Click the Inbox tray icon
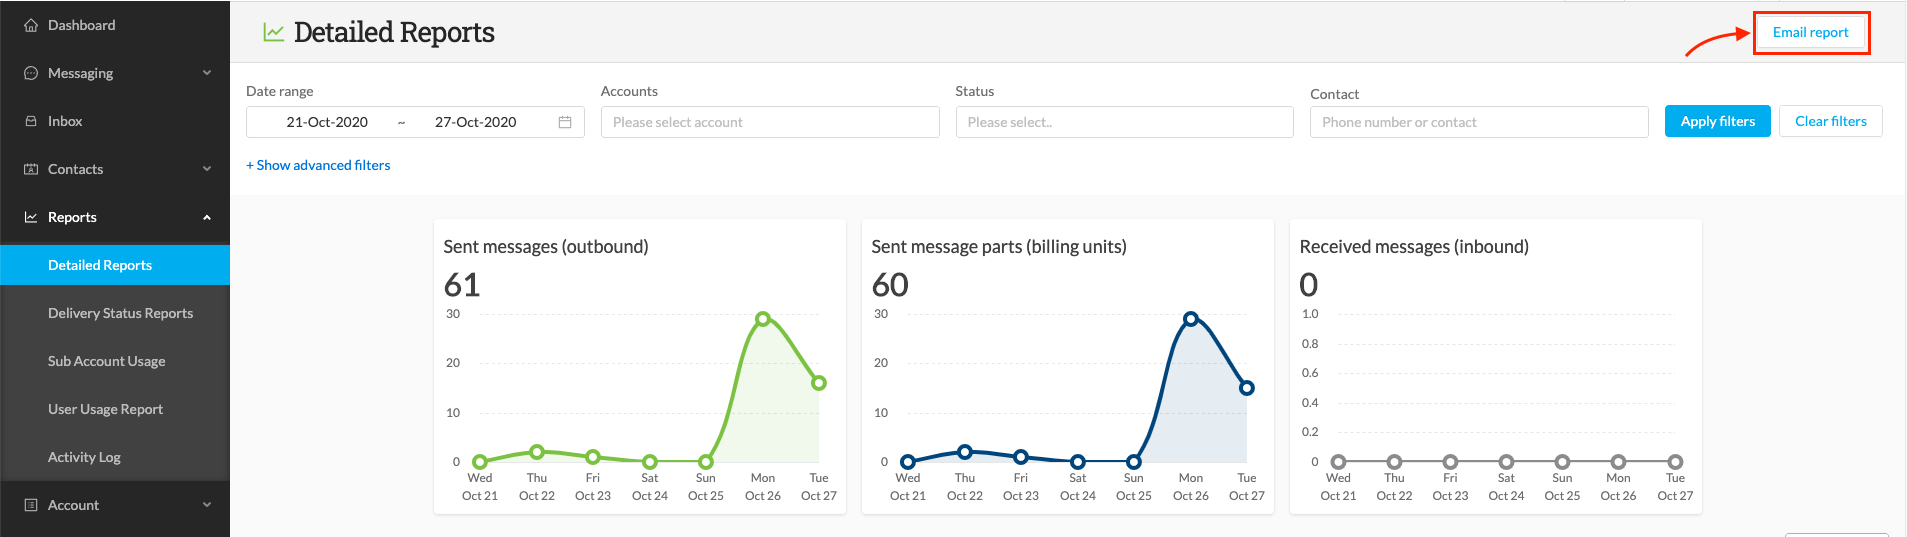Screen dimensions: 1907x537 (31, 121)
